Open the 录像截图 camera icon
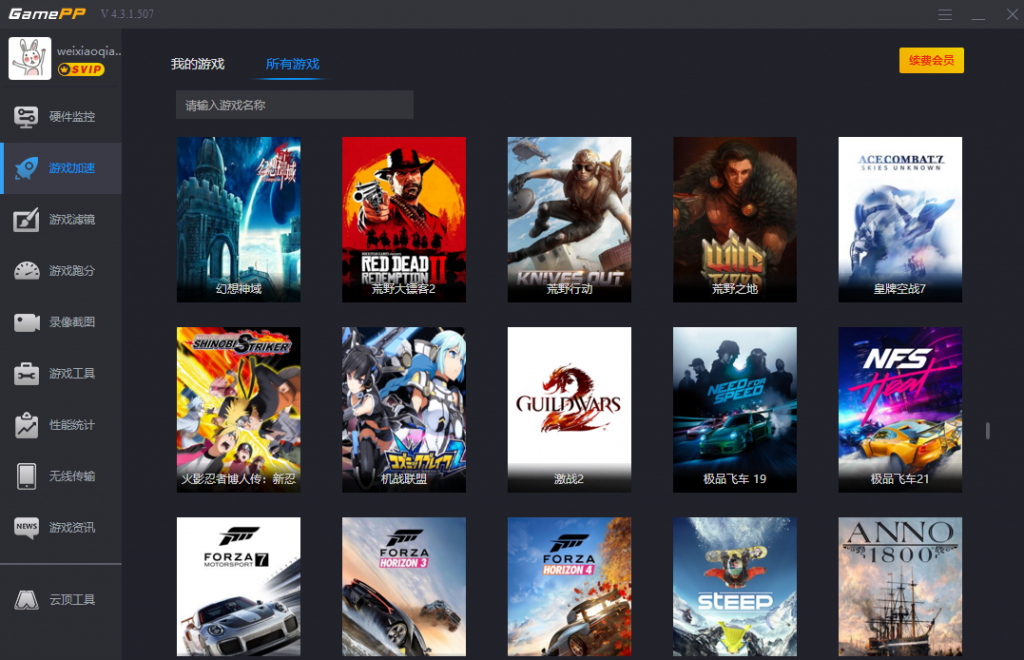Screen dimensions: 1024x660 [26, 322]
